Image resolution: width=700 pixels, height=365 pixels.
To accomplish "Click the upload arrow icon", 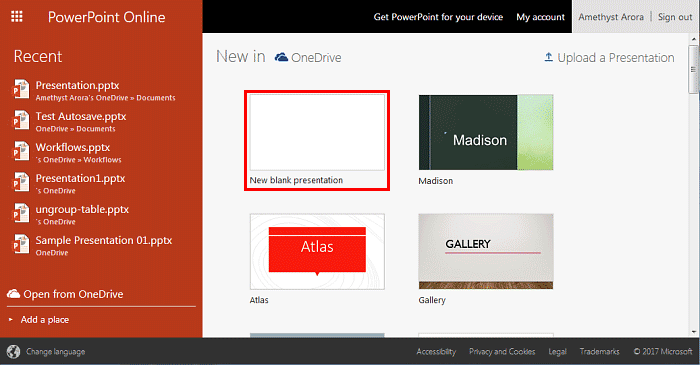I will pyautogui.click(x=549, y=57).
